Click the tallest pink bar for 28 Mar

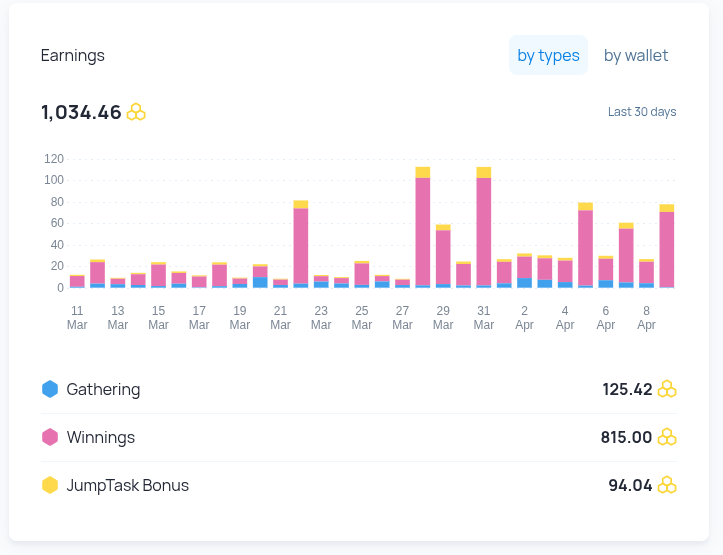point(423,230)
